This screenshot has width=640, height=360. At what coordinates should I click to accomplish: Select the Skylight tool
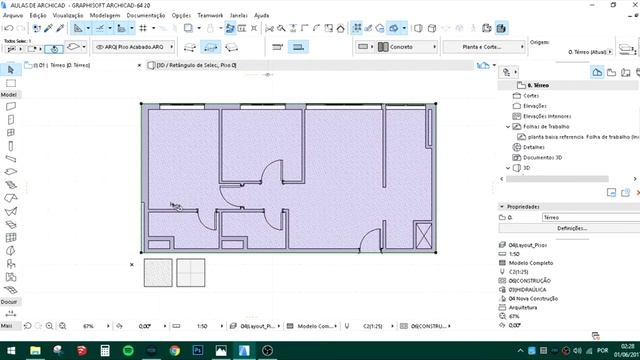[x=11, y=224]
